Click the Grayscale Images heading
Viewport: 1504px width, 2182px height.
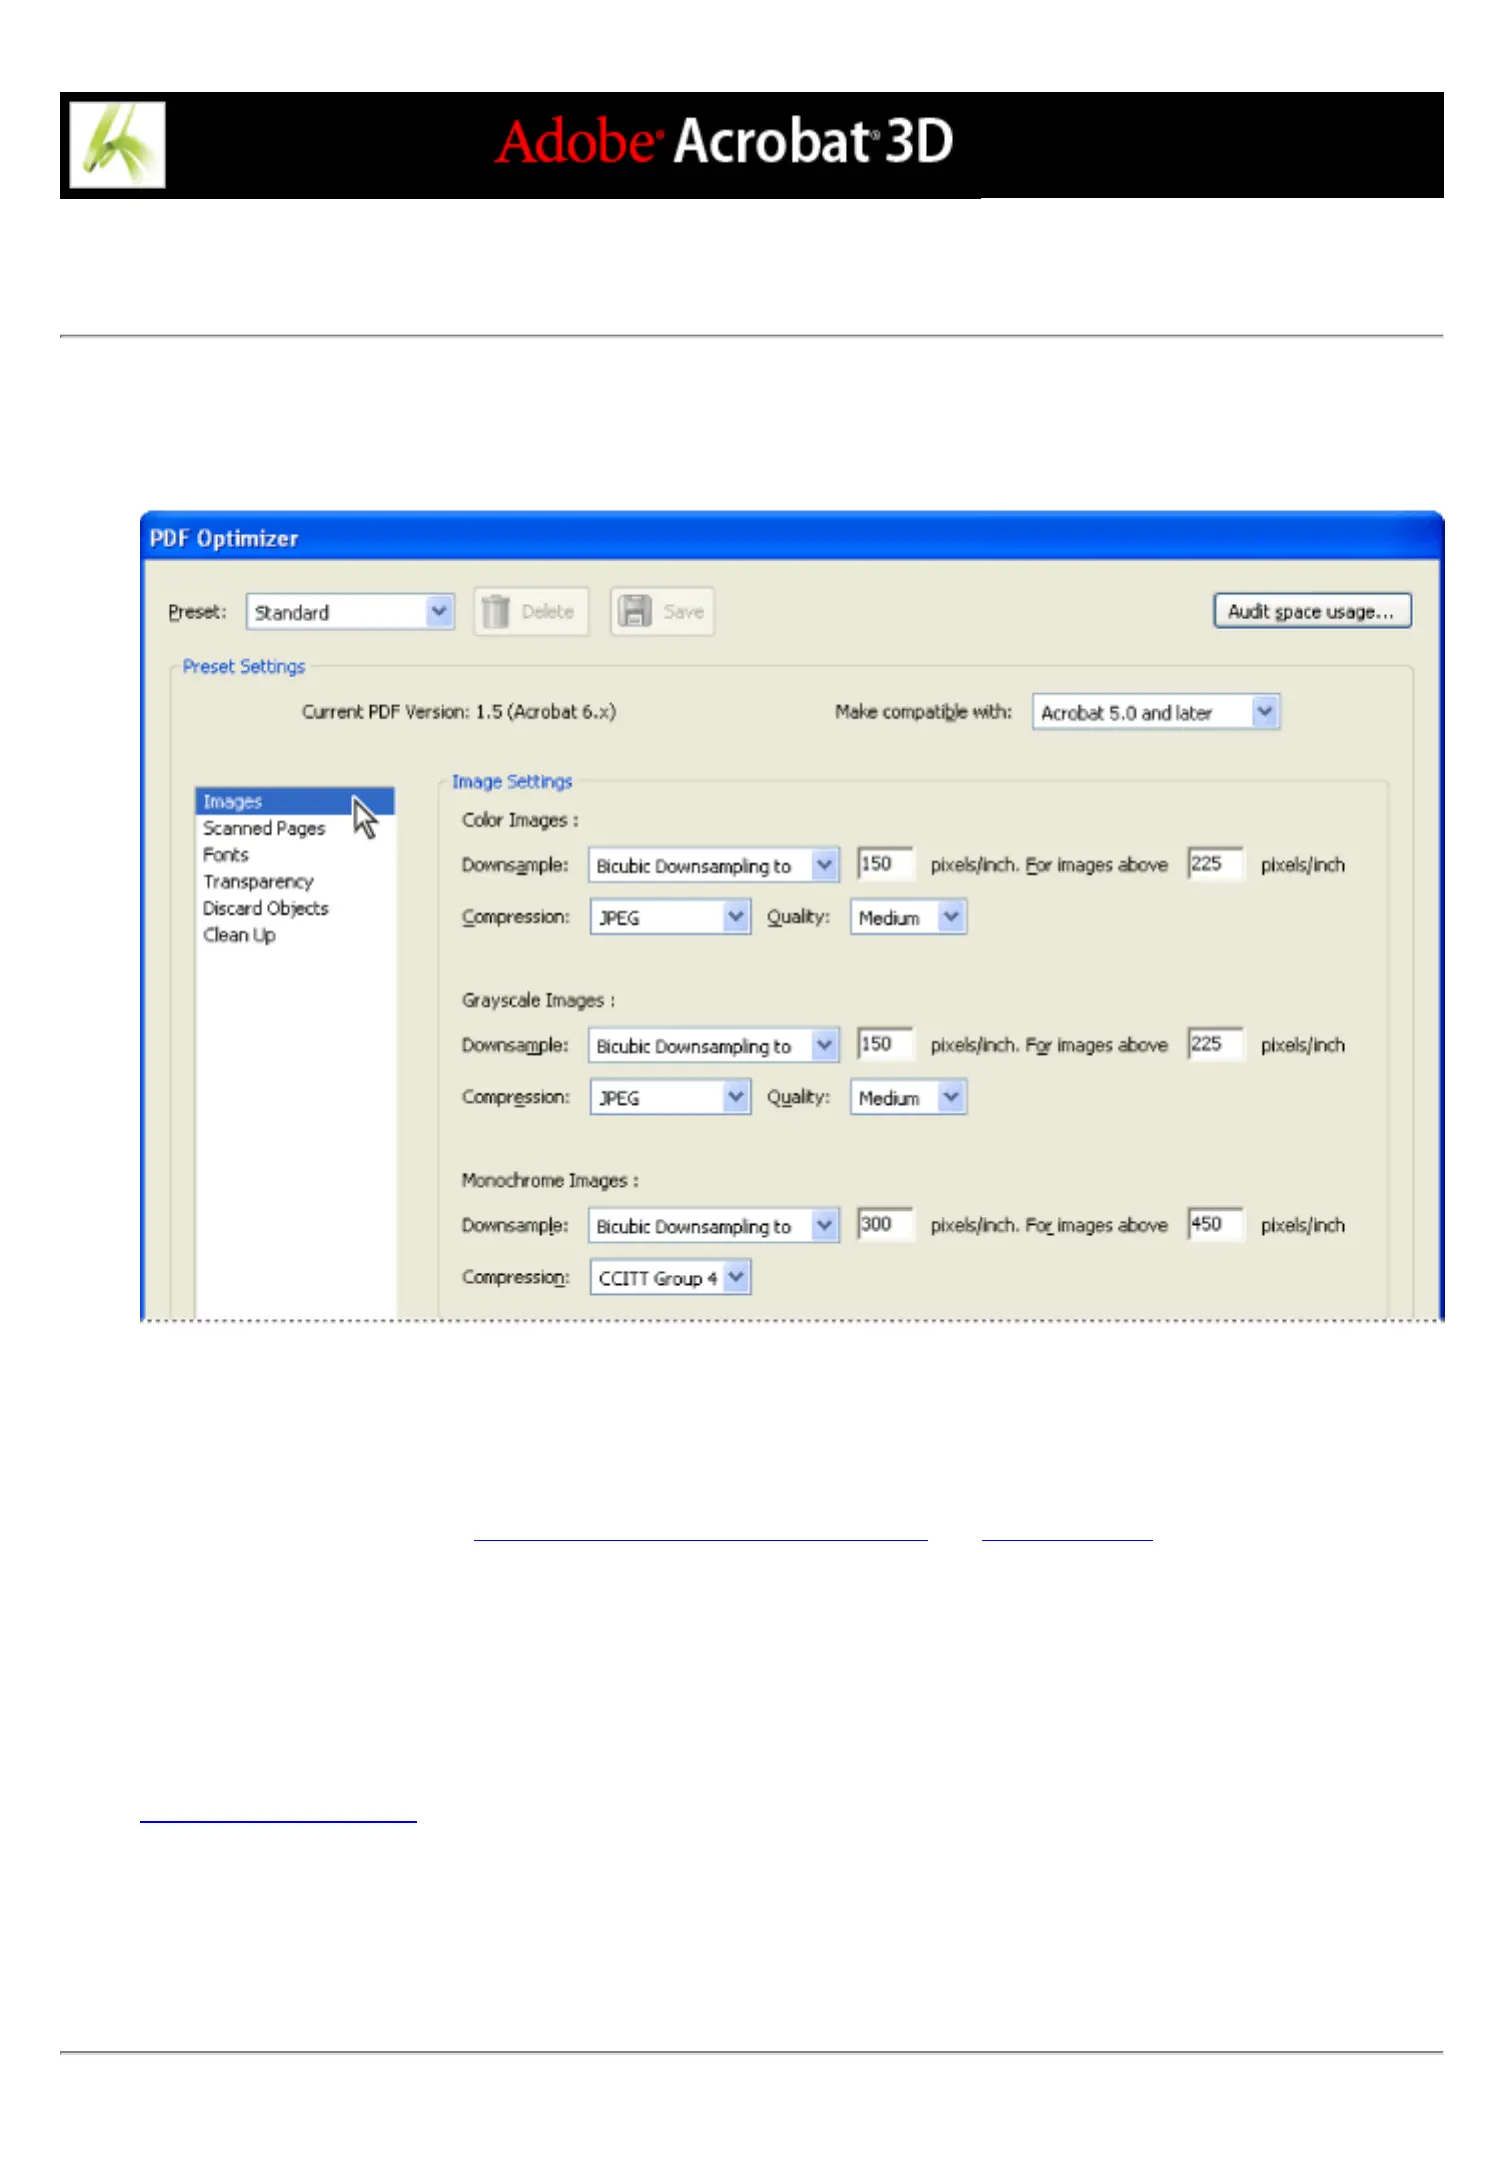[538, 1000]
